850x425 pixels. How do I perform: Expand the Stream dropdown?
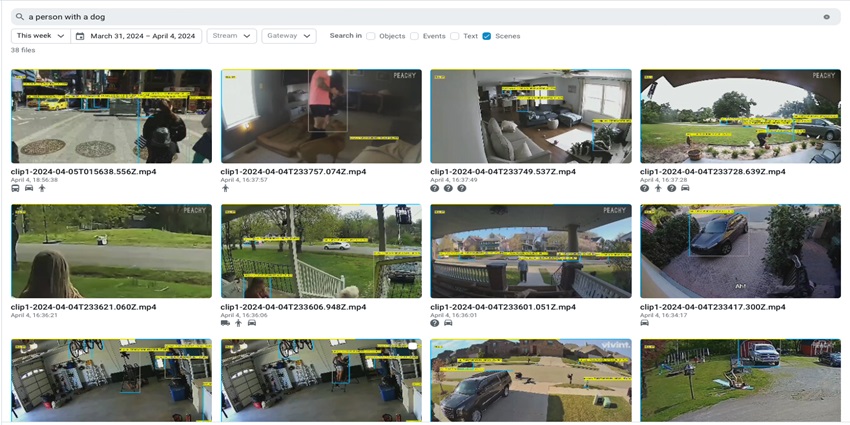coord(231,36)
